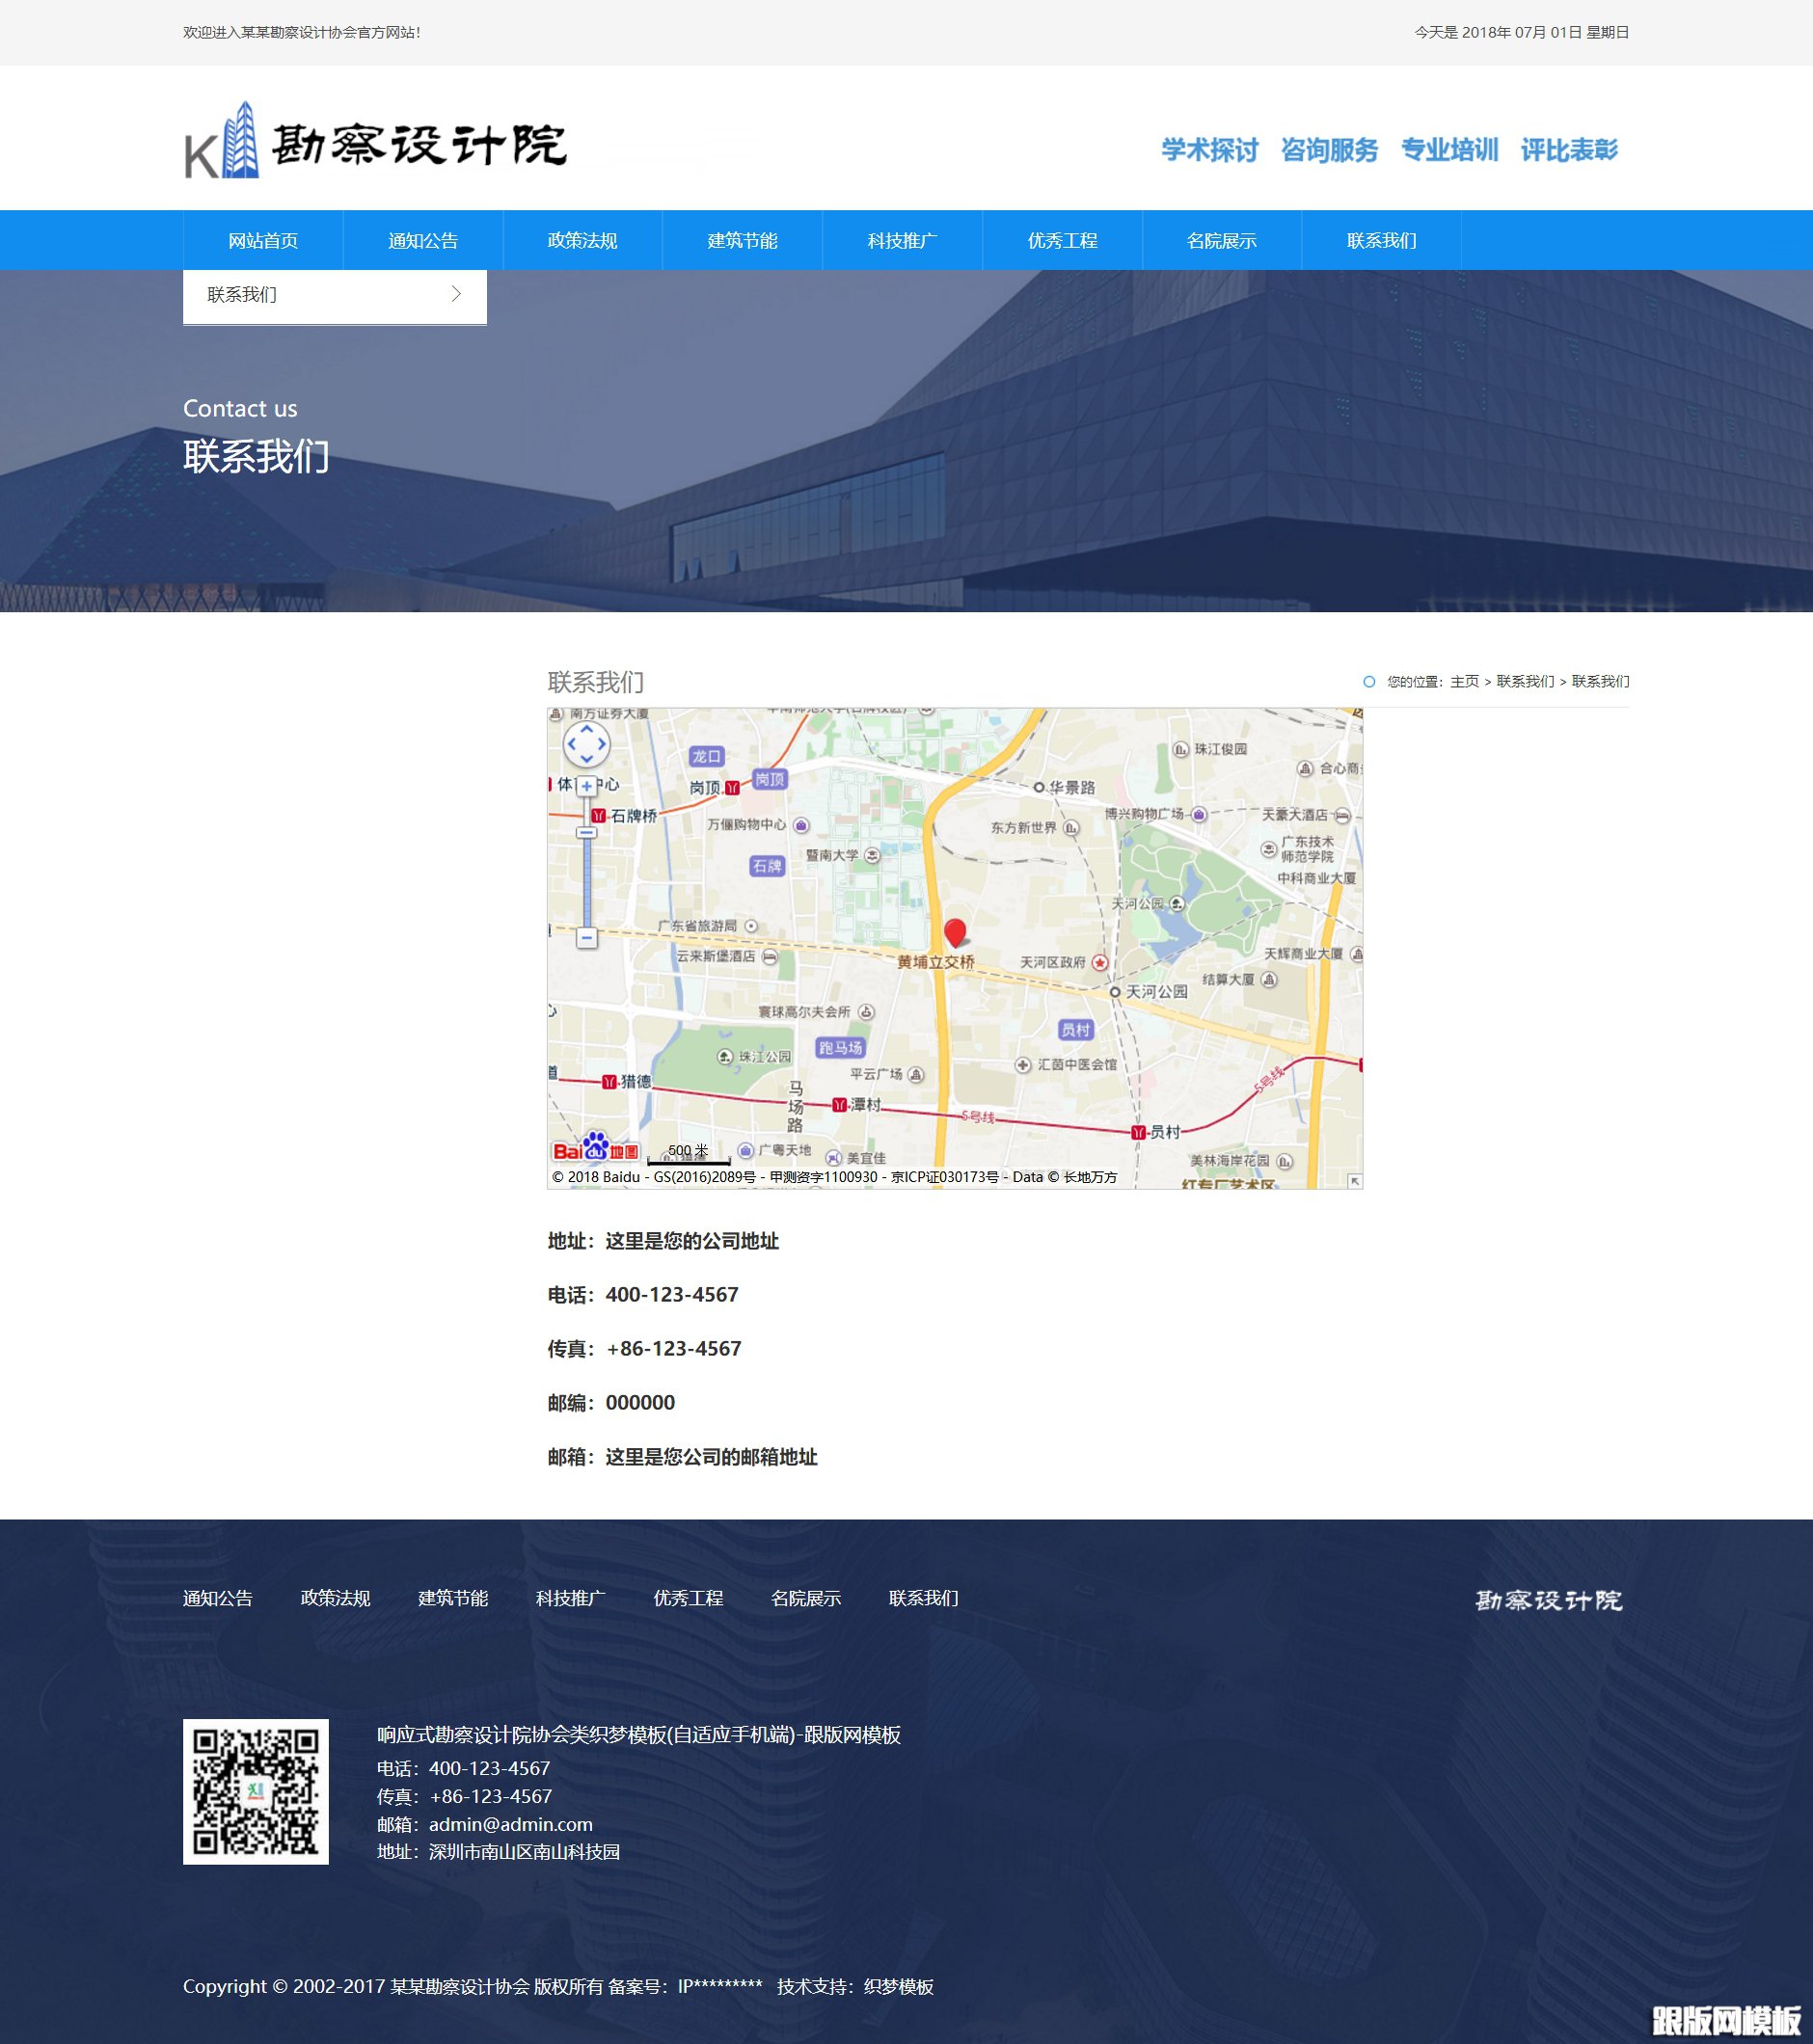Click the zoom in plus icon on map

click(x=586, y=788)
